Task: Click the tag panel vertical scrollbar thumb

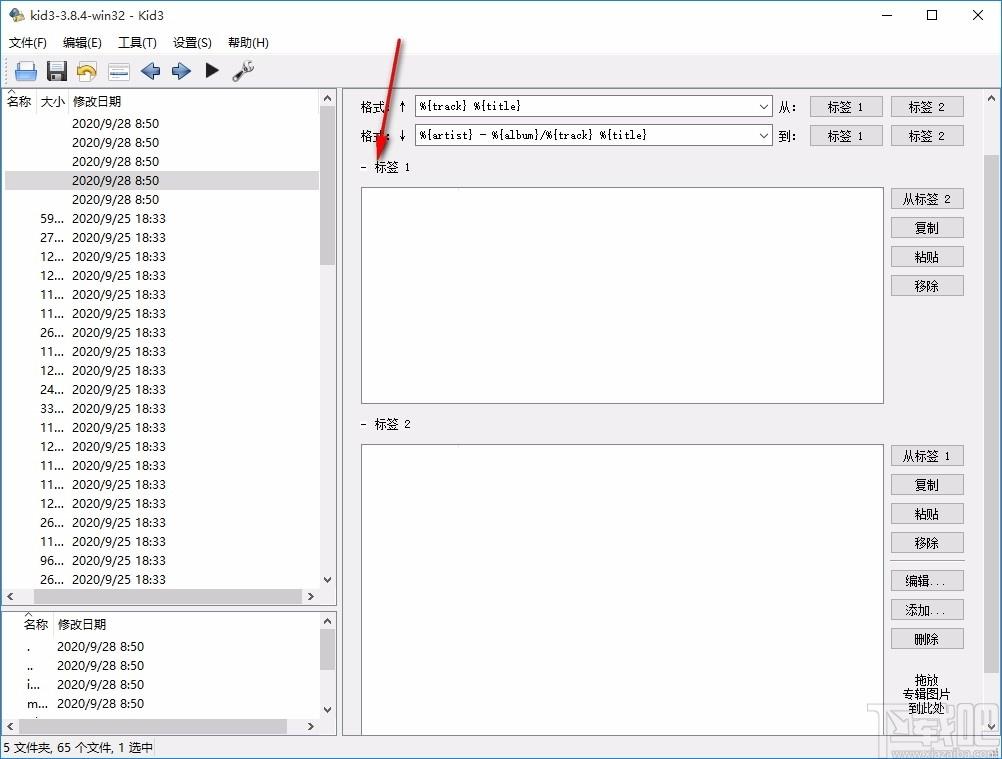Action: tap(990, 413)
